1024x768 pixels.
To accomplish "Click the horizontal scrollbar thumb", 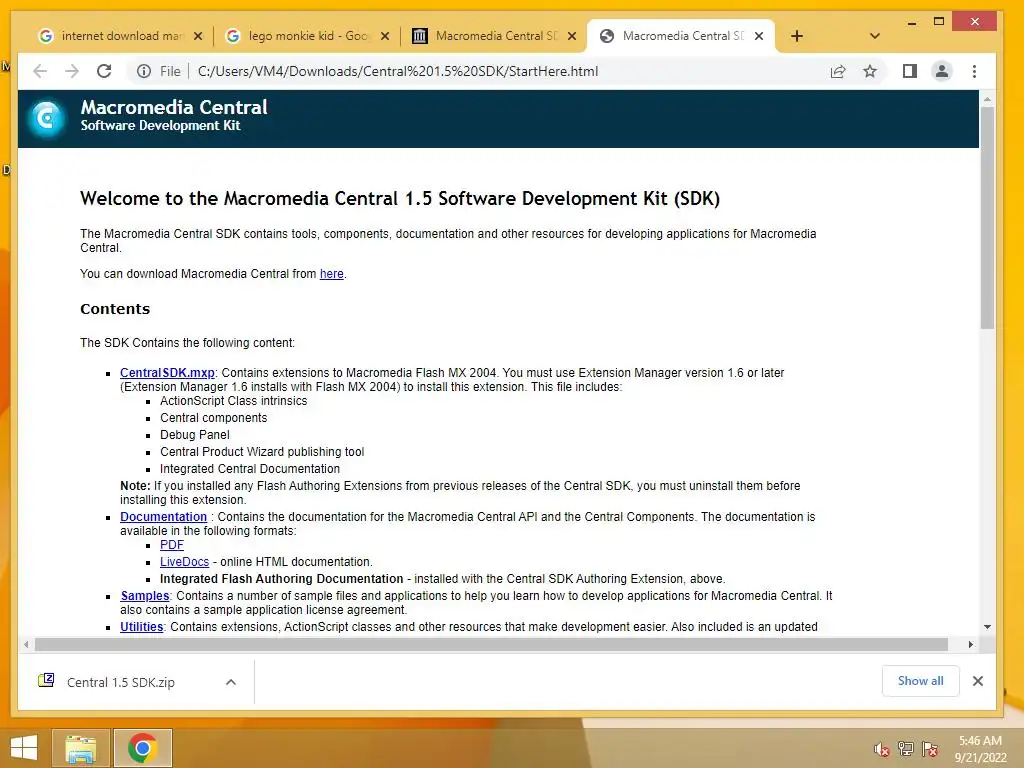I will (491, 645).
